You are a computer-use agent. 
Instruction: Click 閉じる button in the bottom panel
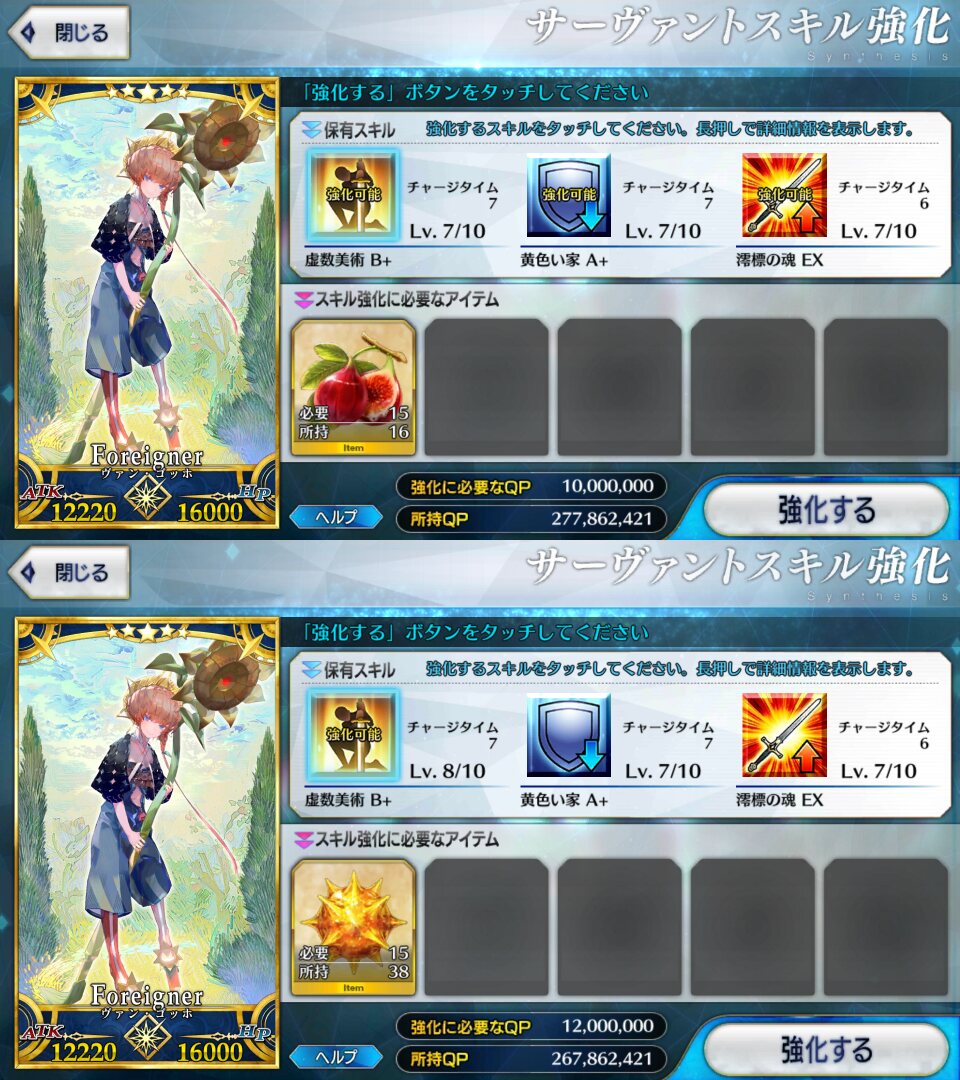70,572
